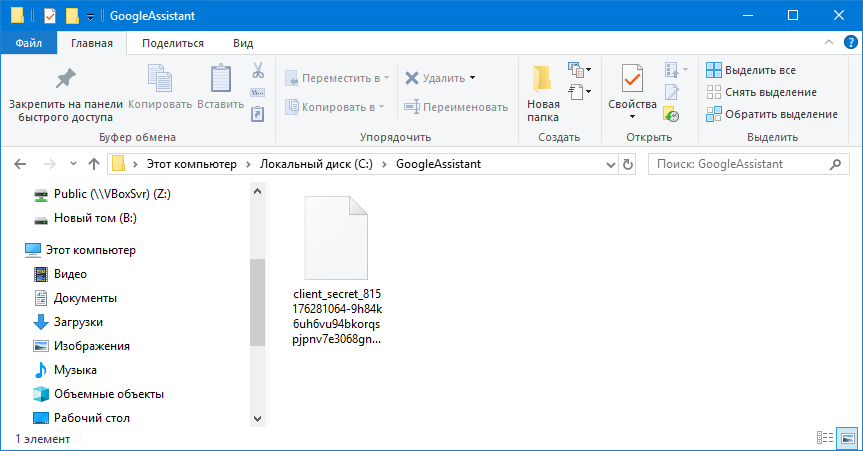The height and width of the screenshot is (451, 863).
Task: Expand the Переместить в dropdown
Action: tap(386, 78)
